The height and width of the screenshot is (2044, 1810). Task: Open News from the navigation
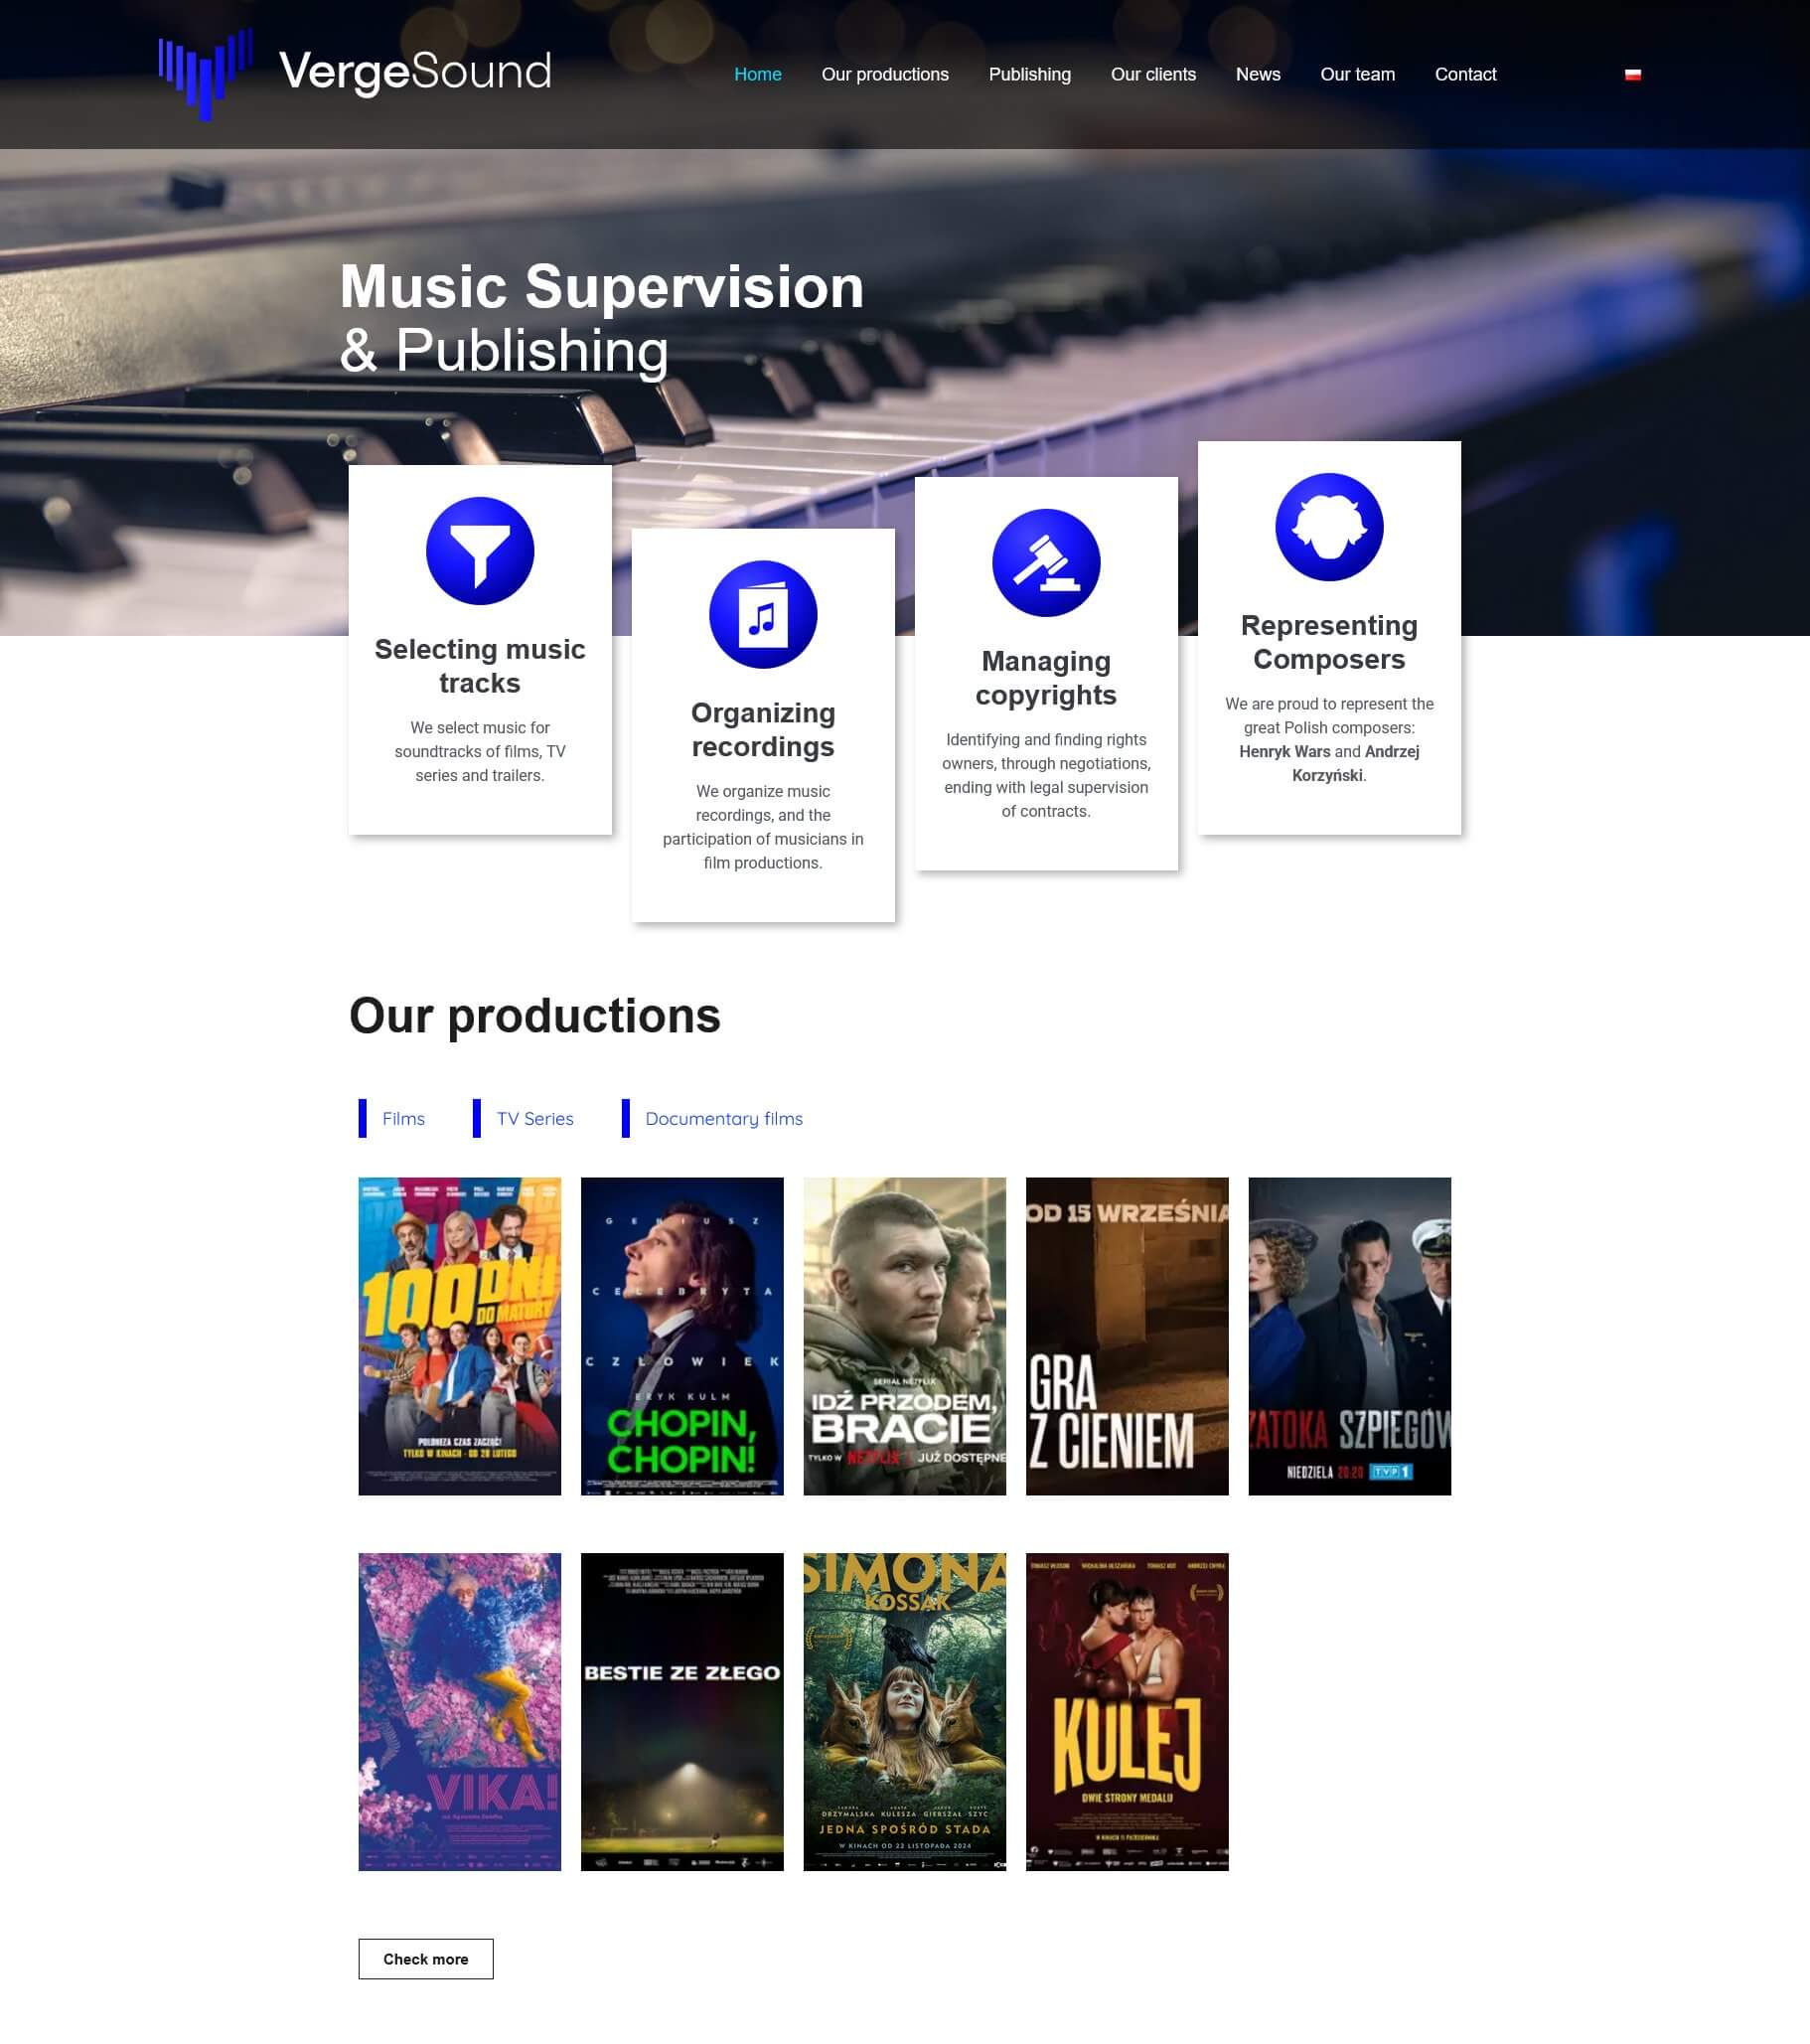point(1257,74)
